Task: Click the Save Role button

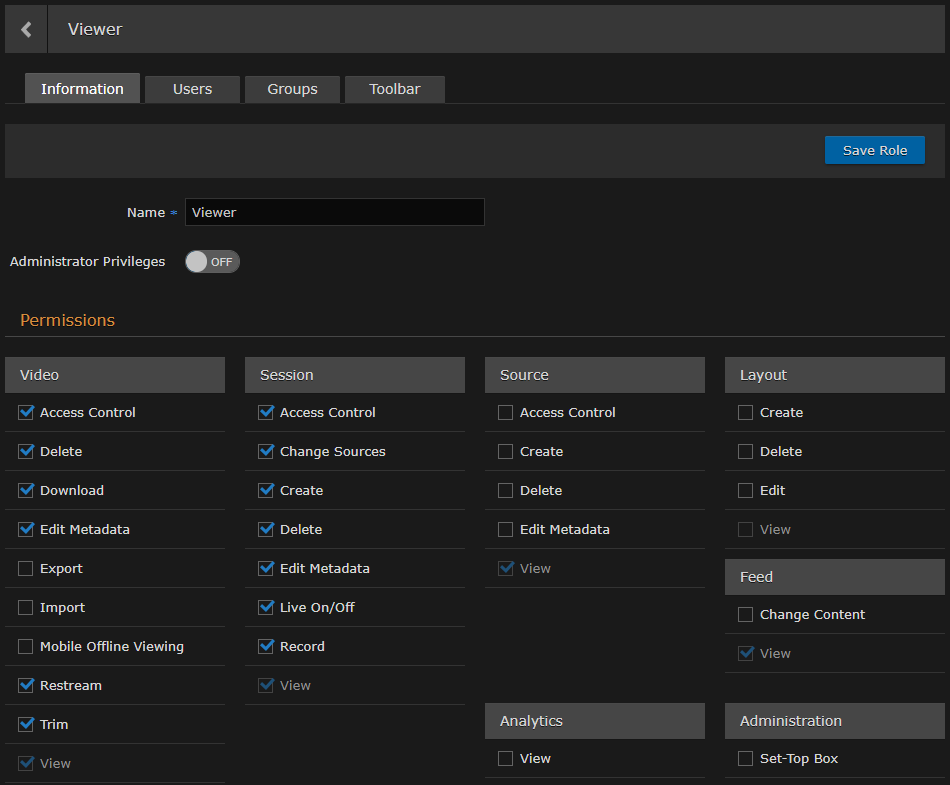Action: point(874,149)
